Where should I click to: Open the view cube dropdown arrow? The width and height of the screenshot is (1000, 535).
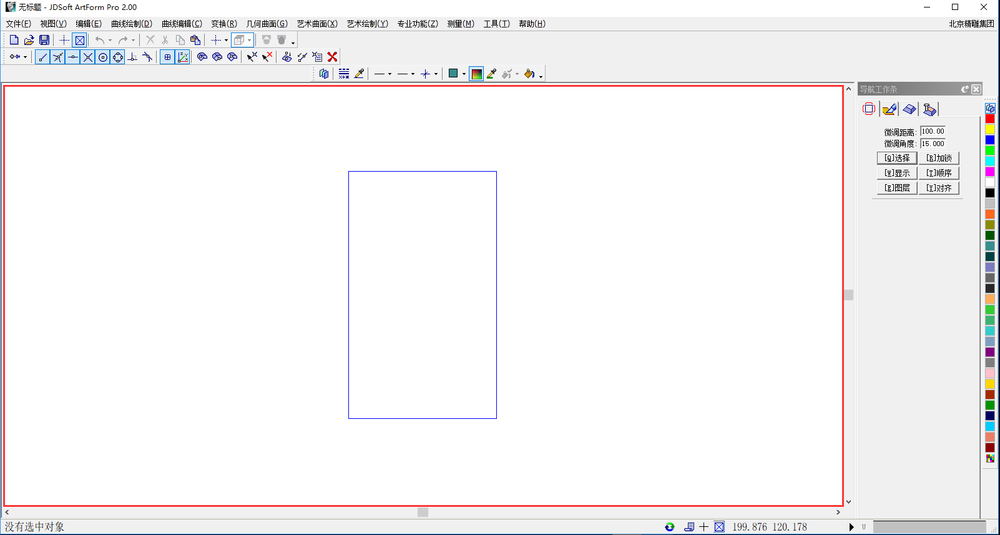tap(249, 40)
